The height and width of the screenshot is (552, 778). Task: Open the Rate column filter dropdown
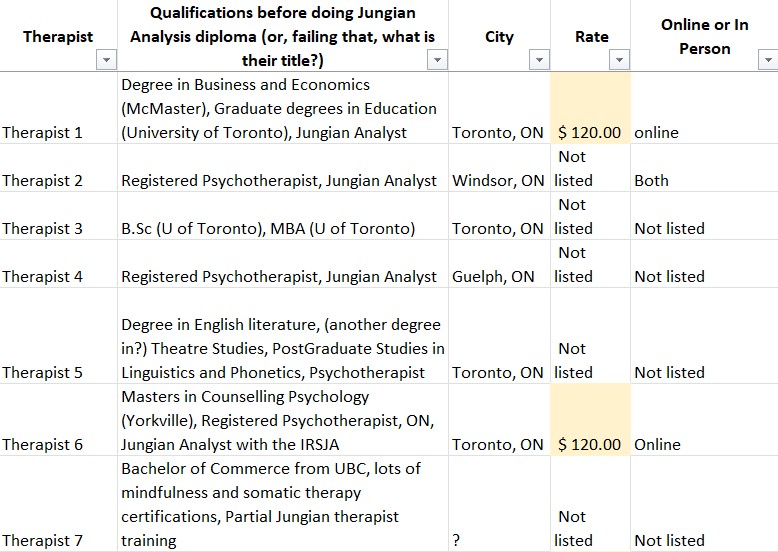coord(619,61)
